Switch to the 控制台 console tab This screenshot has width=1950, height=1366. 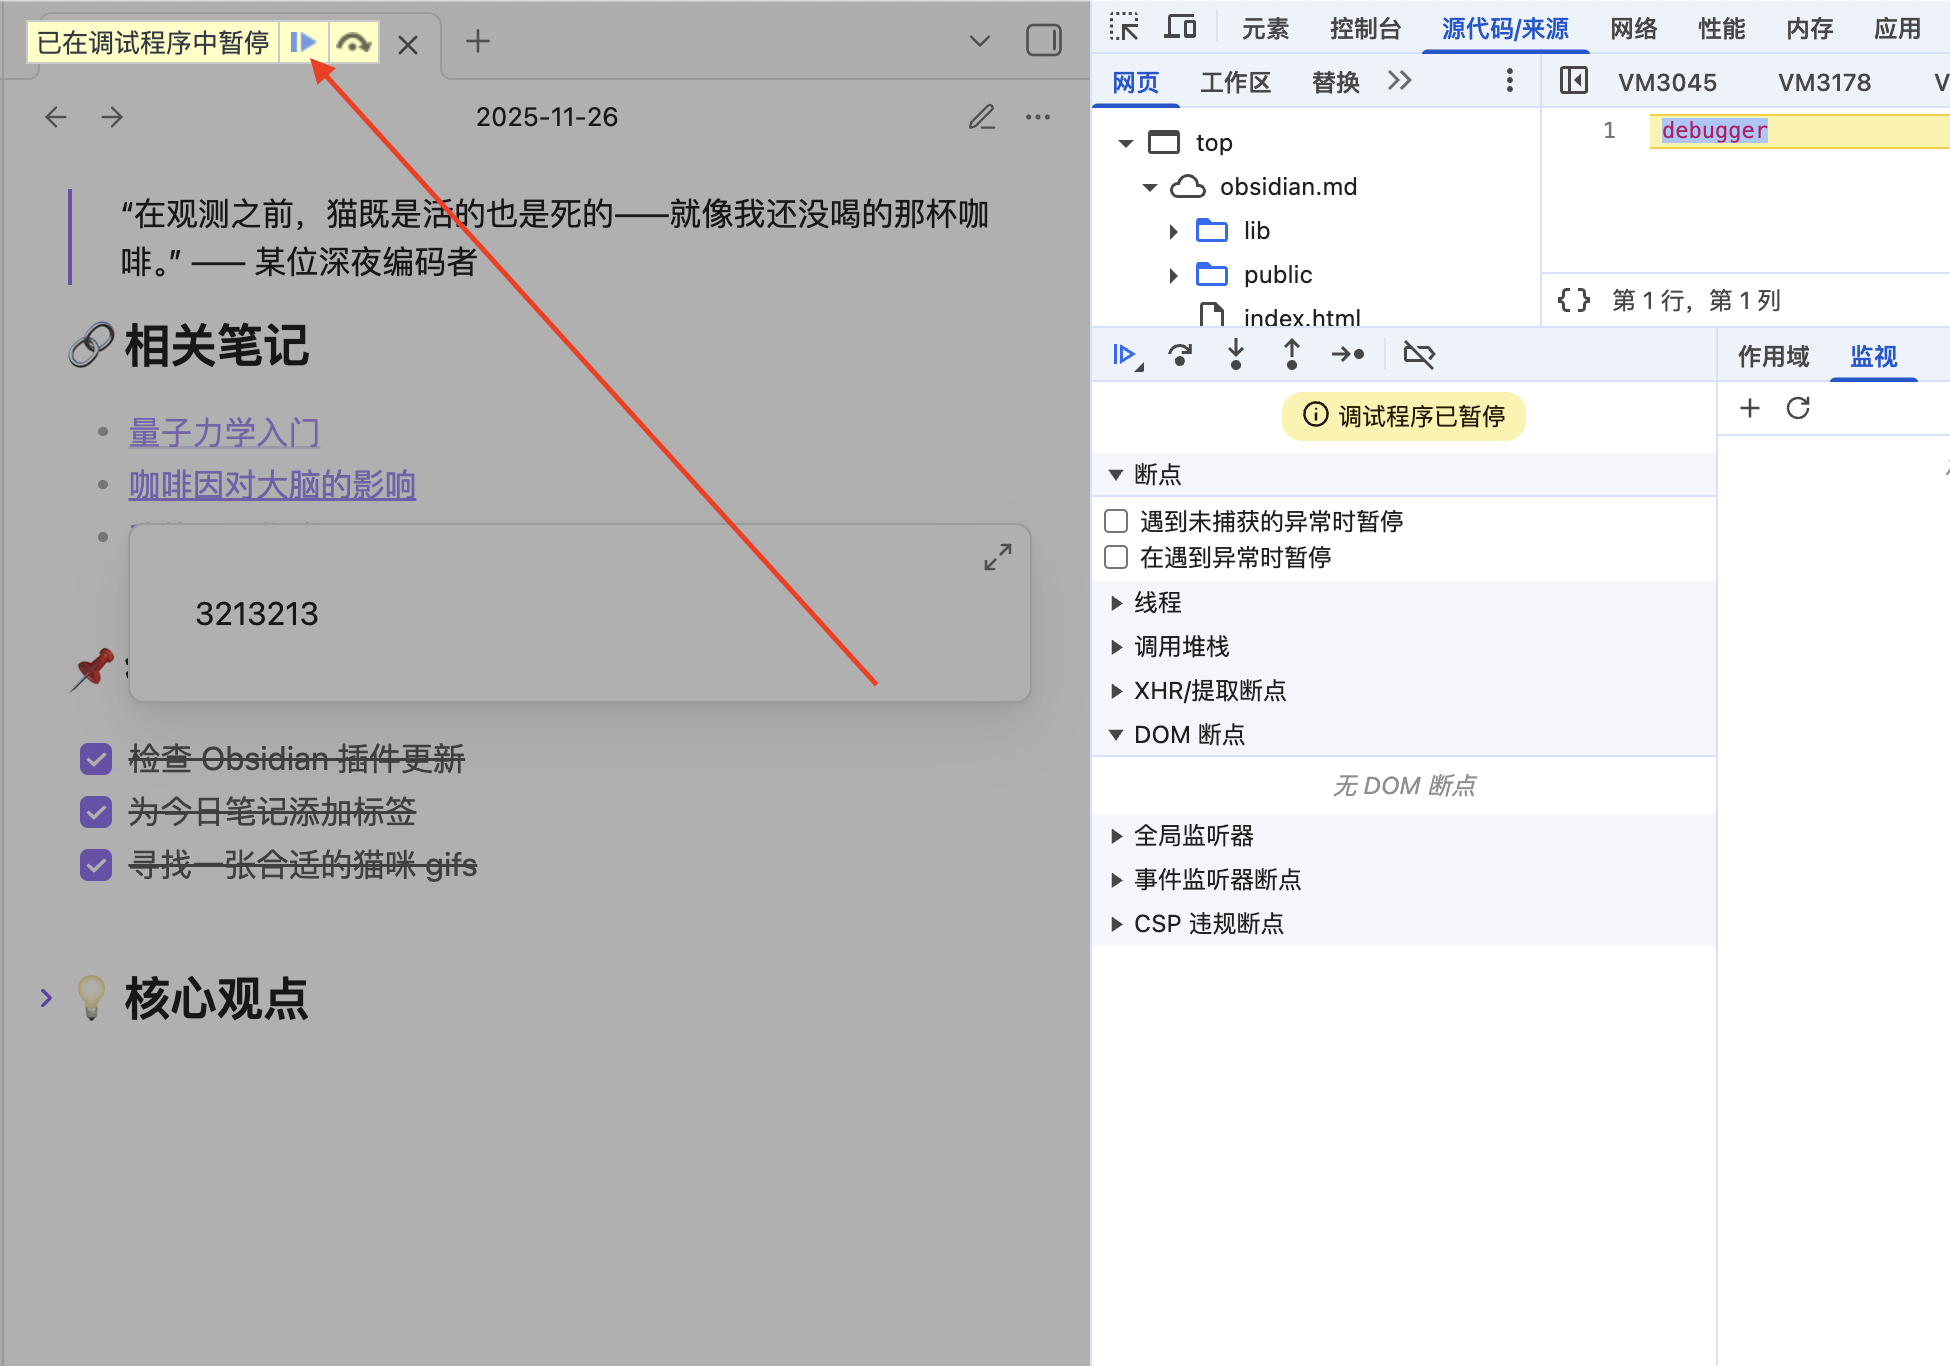tap(1365, 29)
